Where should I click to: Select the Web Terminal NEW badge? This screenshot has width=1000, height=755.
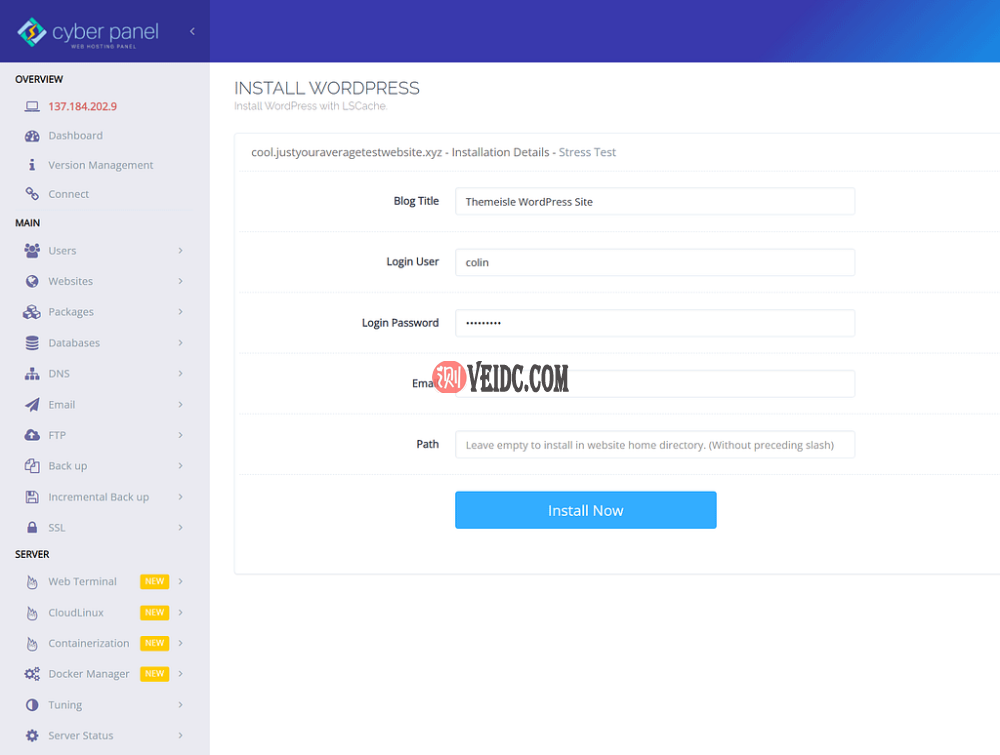pos(154,581)
